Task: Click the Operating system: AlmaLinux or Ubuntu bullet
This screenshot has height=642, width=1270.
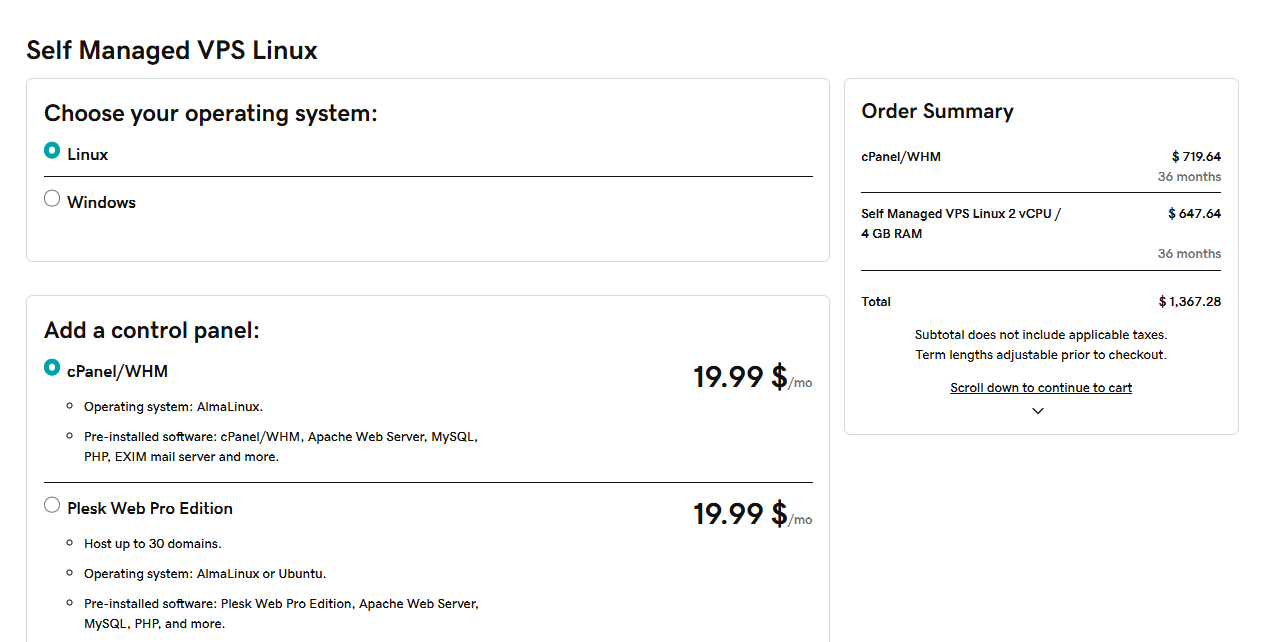Action: [205, 574]
